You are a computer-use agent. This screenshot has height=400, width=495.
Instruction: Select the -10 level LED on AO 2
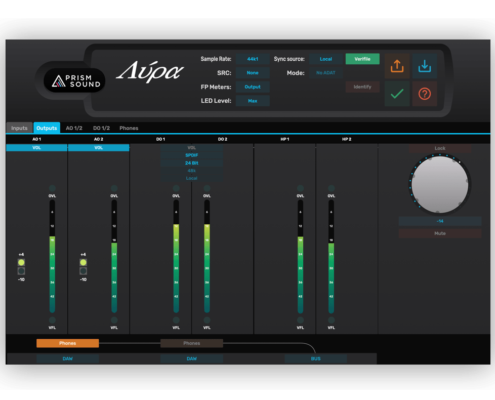[83, 271]
